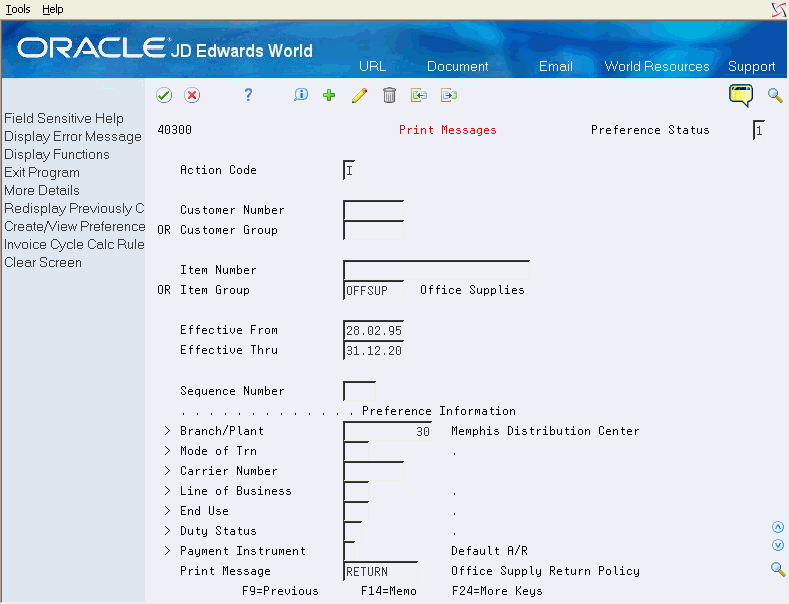789x604 pixels.
Task: Click the Mode of Trn field
Action: click(356, 451)
